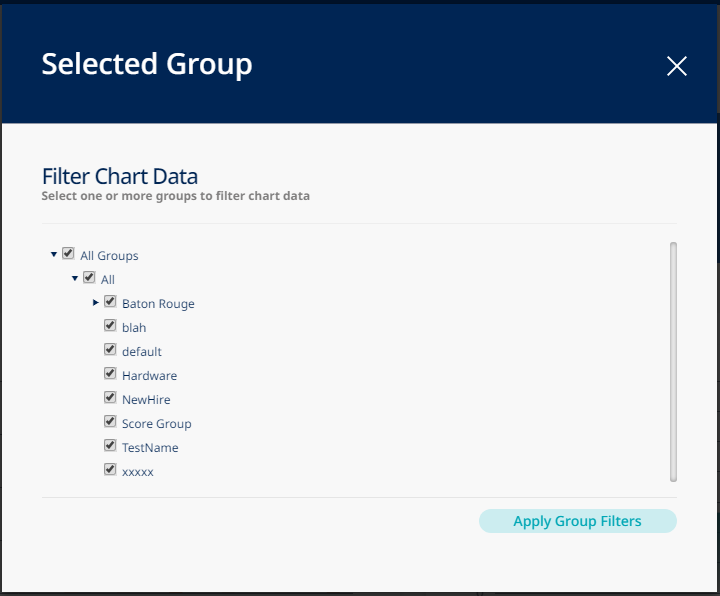Uncheck the Baton Rouge checkbox

tap(111, 302)
